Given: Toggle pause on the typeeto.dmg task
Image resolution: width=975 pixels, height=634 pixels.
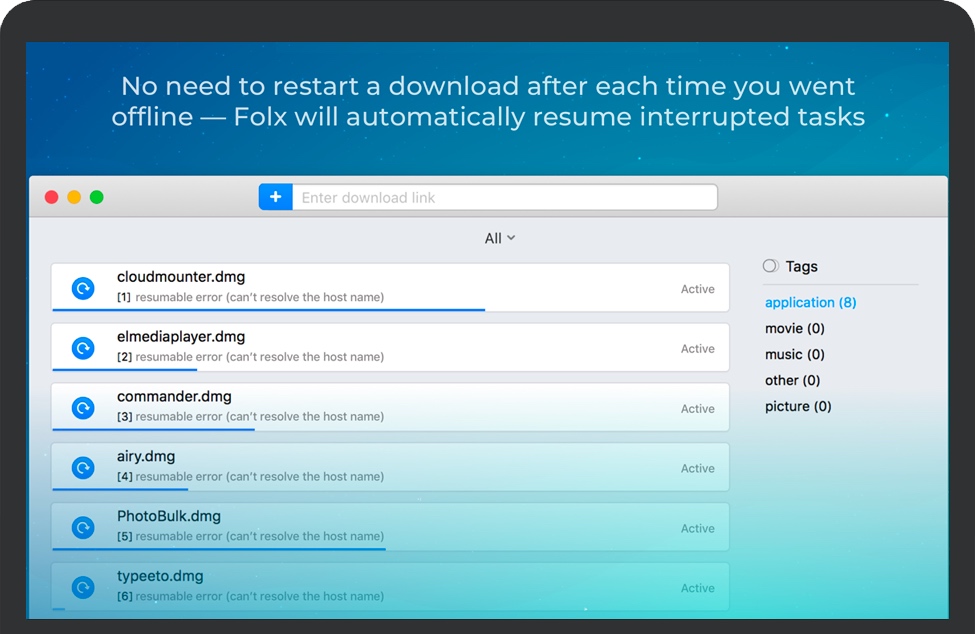Looking at the screenshot, I should [x=81, y=588].
